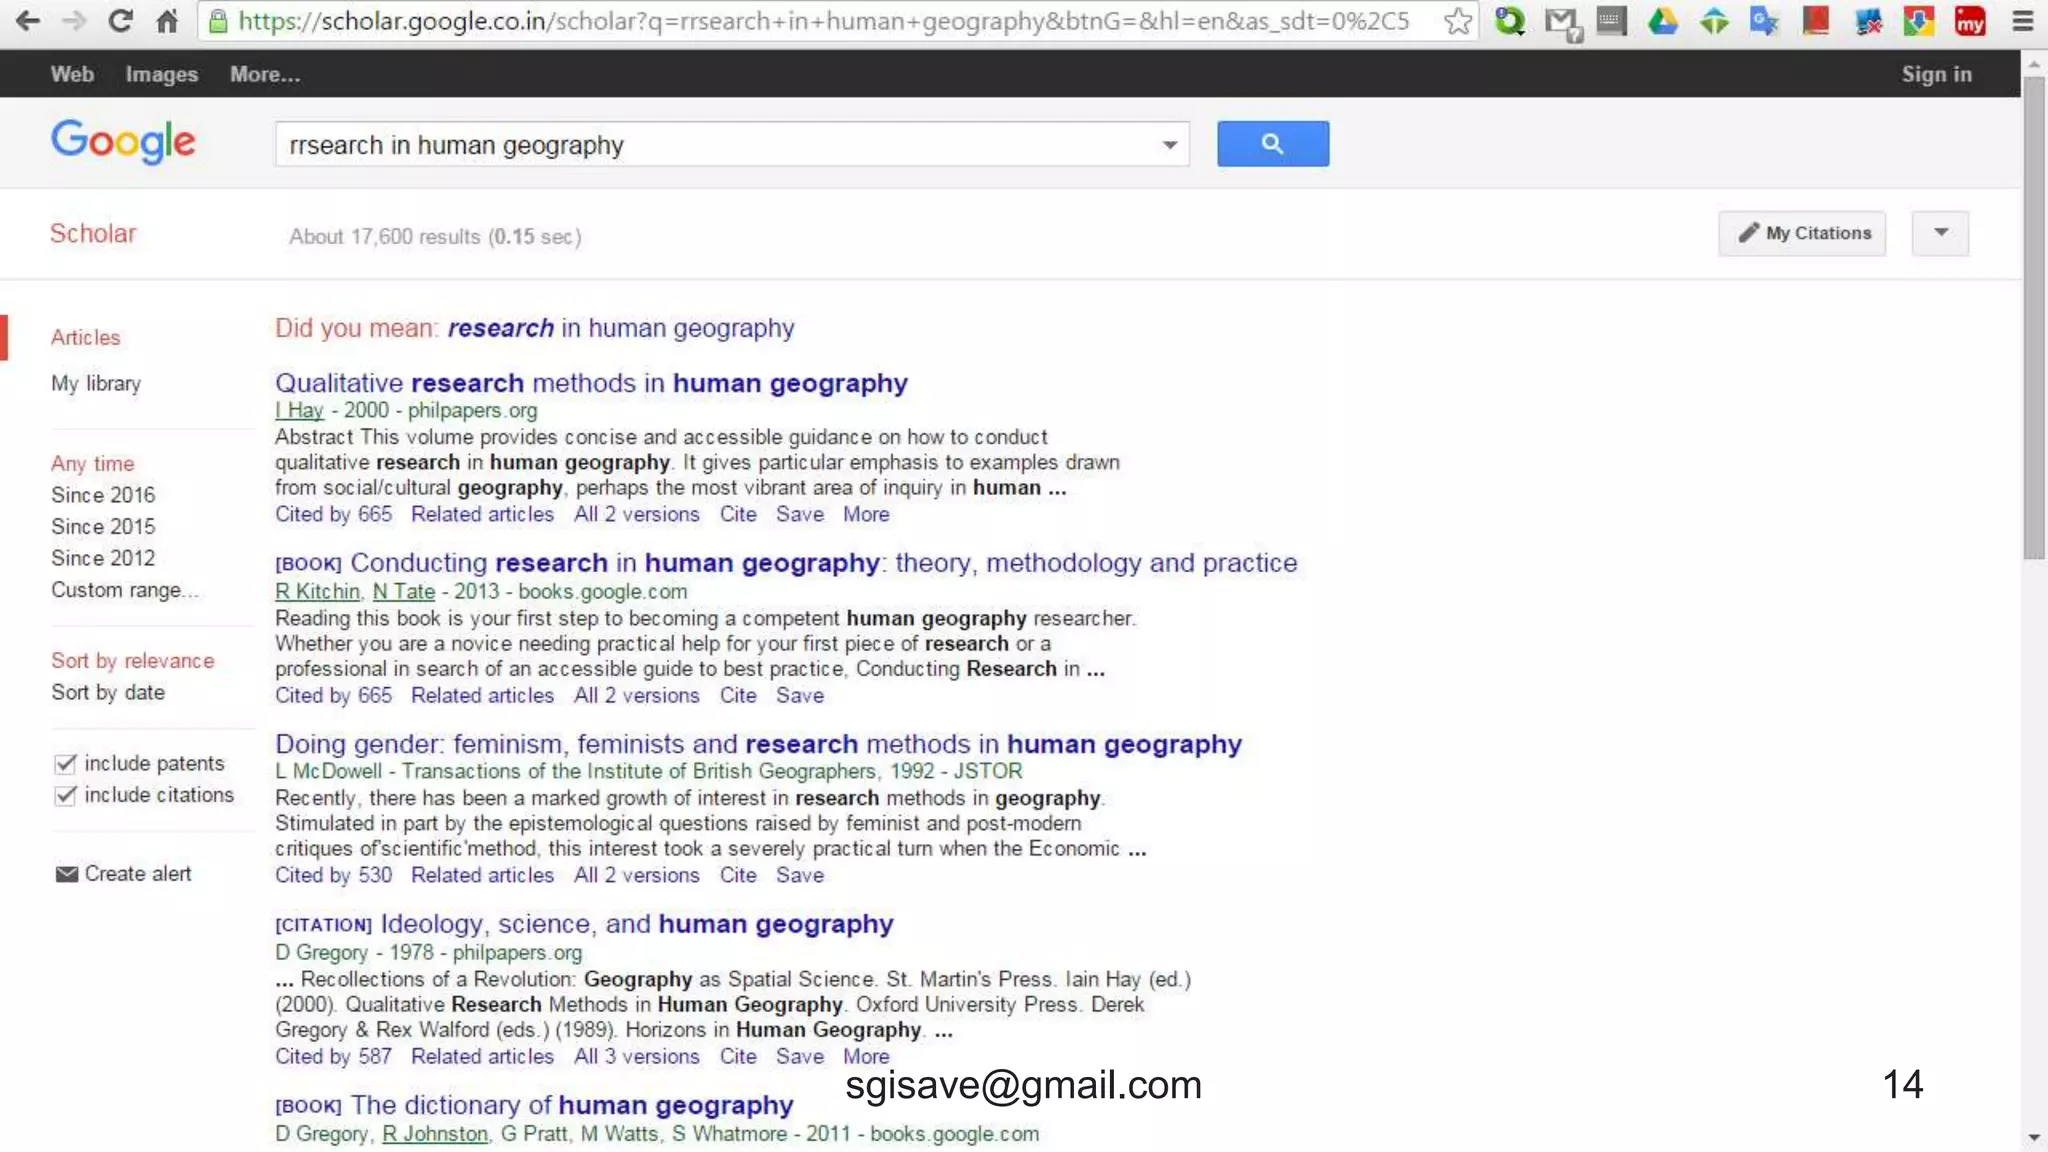Image resolution: width=2048 pixels, height=1152 pixels.
Task: Click the blue magnifier search button
Action: [1272, 144]
